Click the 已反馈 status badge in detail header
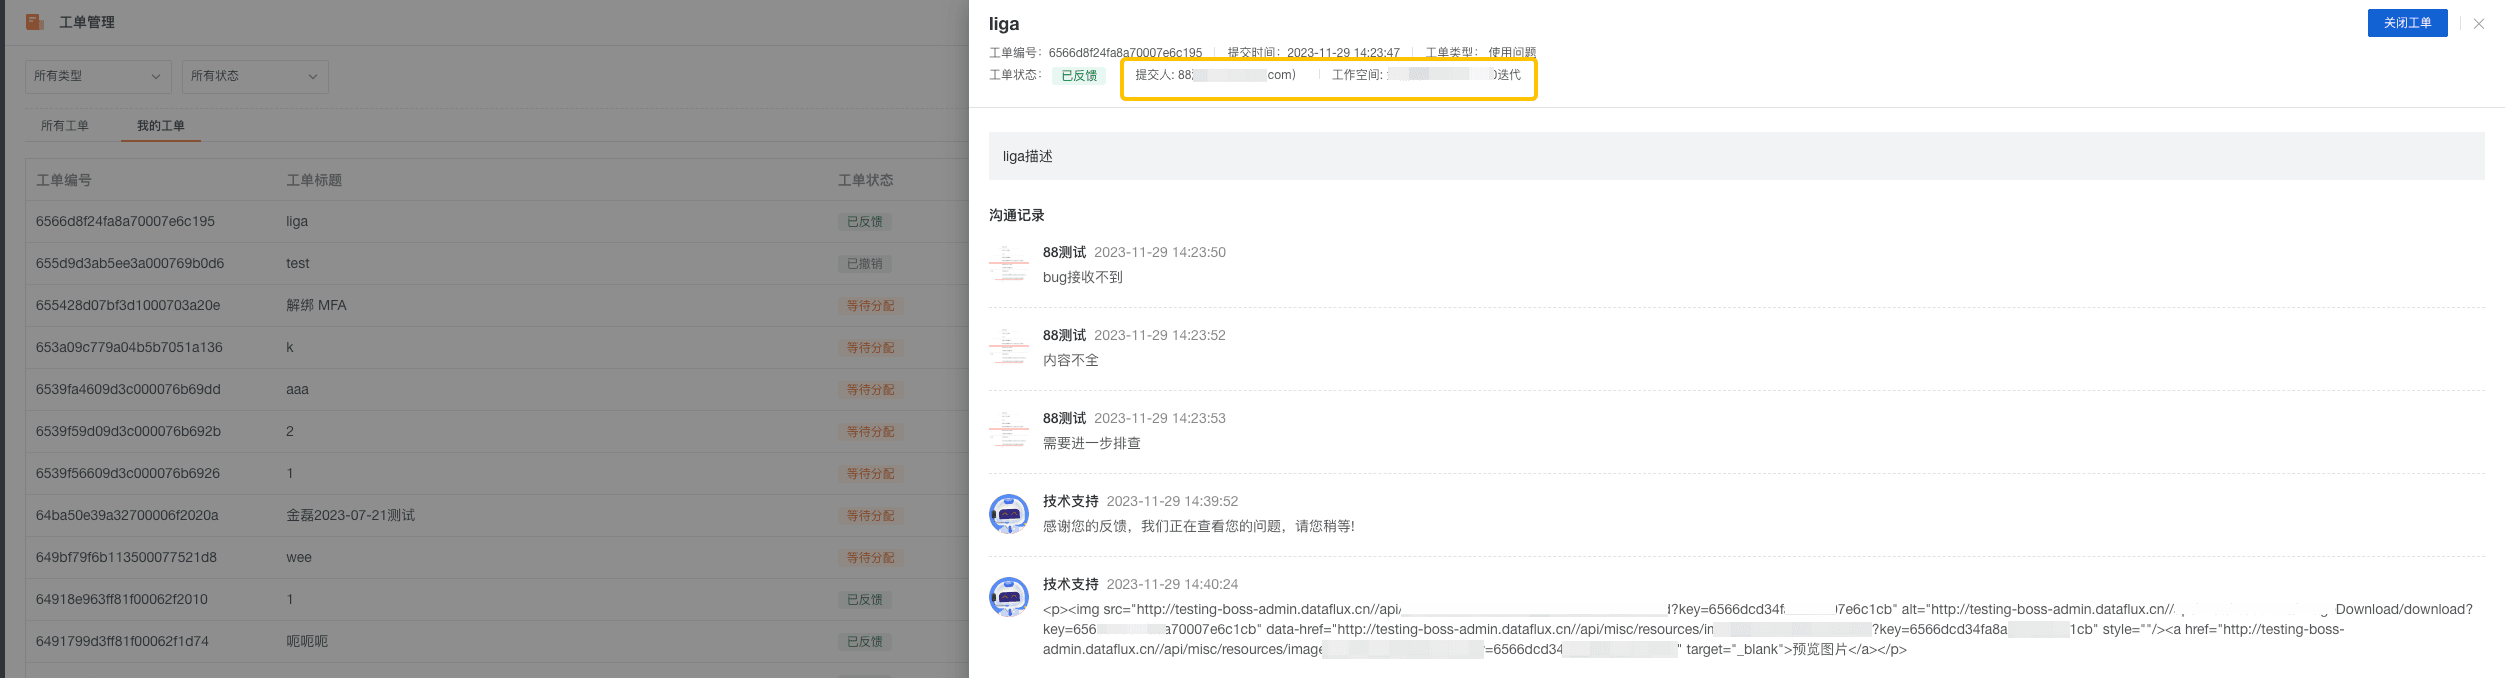2505x678 pixels. tap(1079, 75)
